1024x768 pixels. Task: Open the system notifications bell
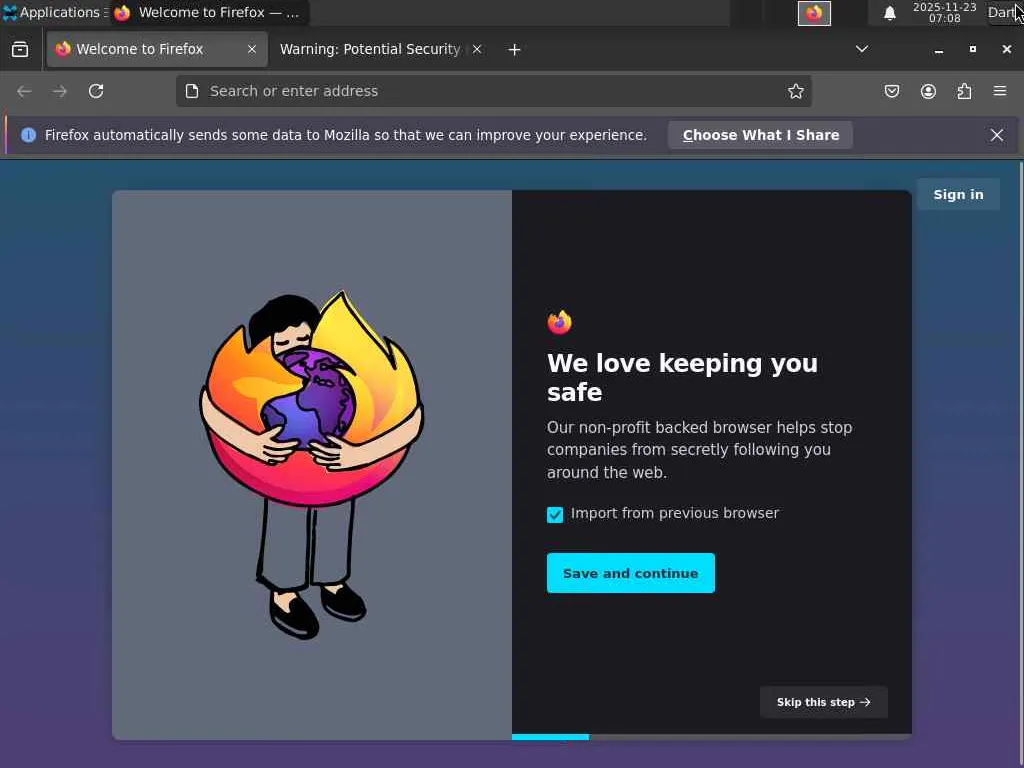click(889, 13)
